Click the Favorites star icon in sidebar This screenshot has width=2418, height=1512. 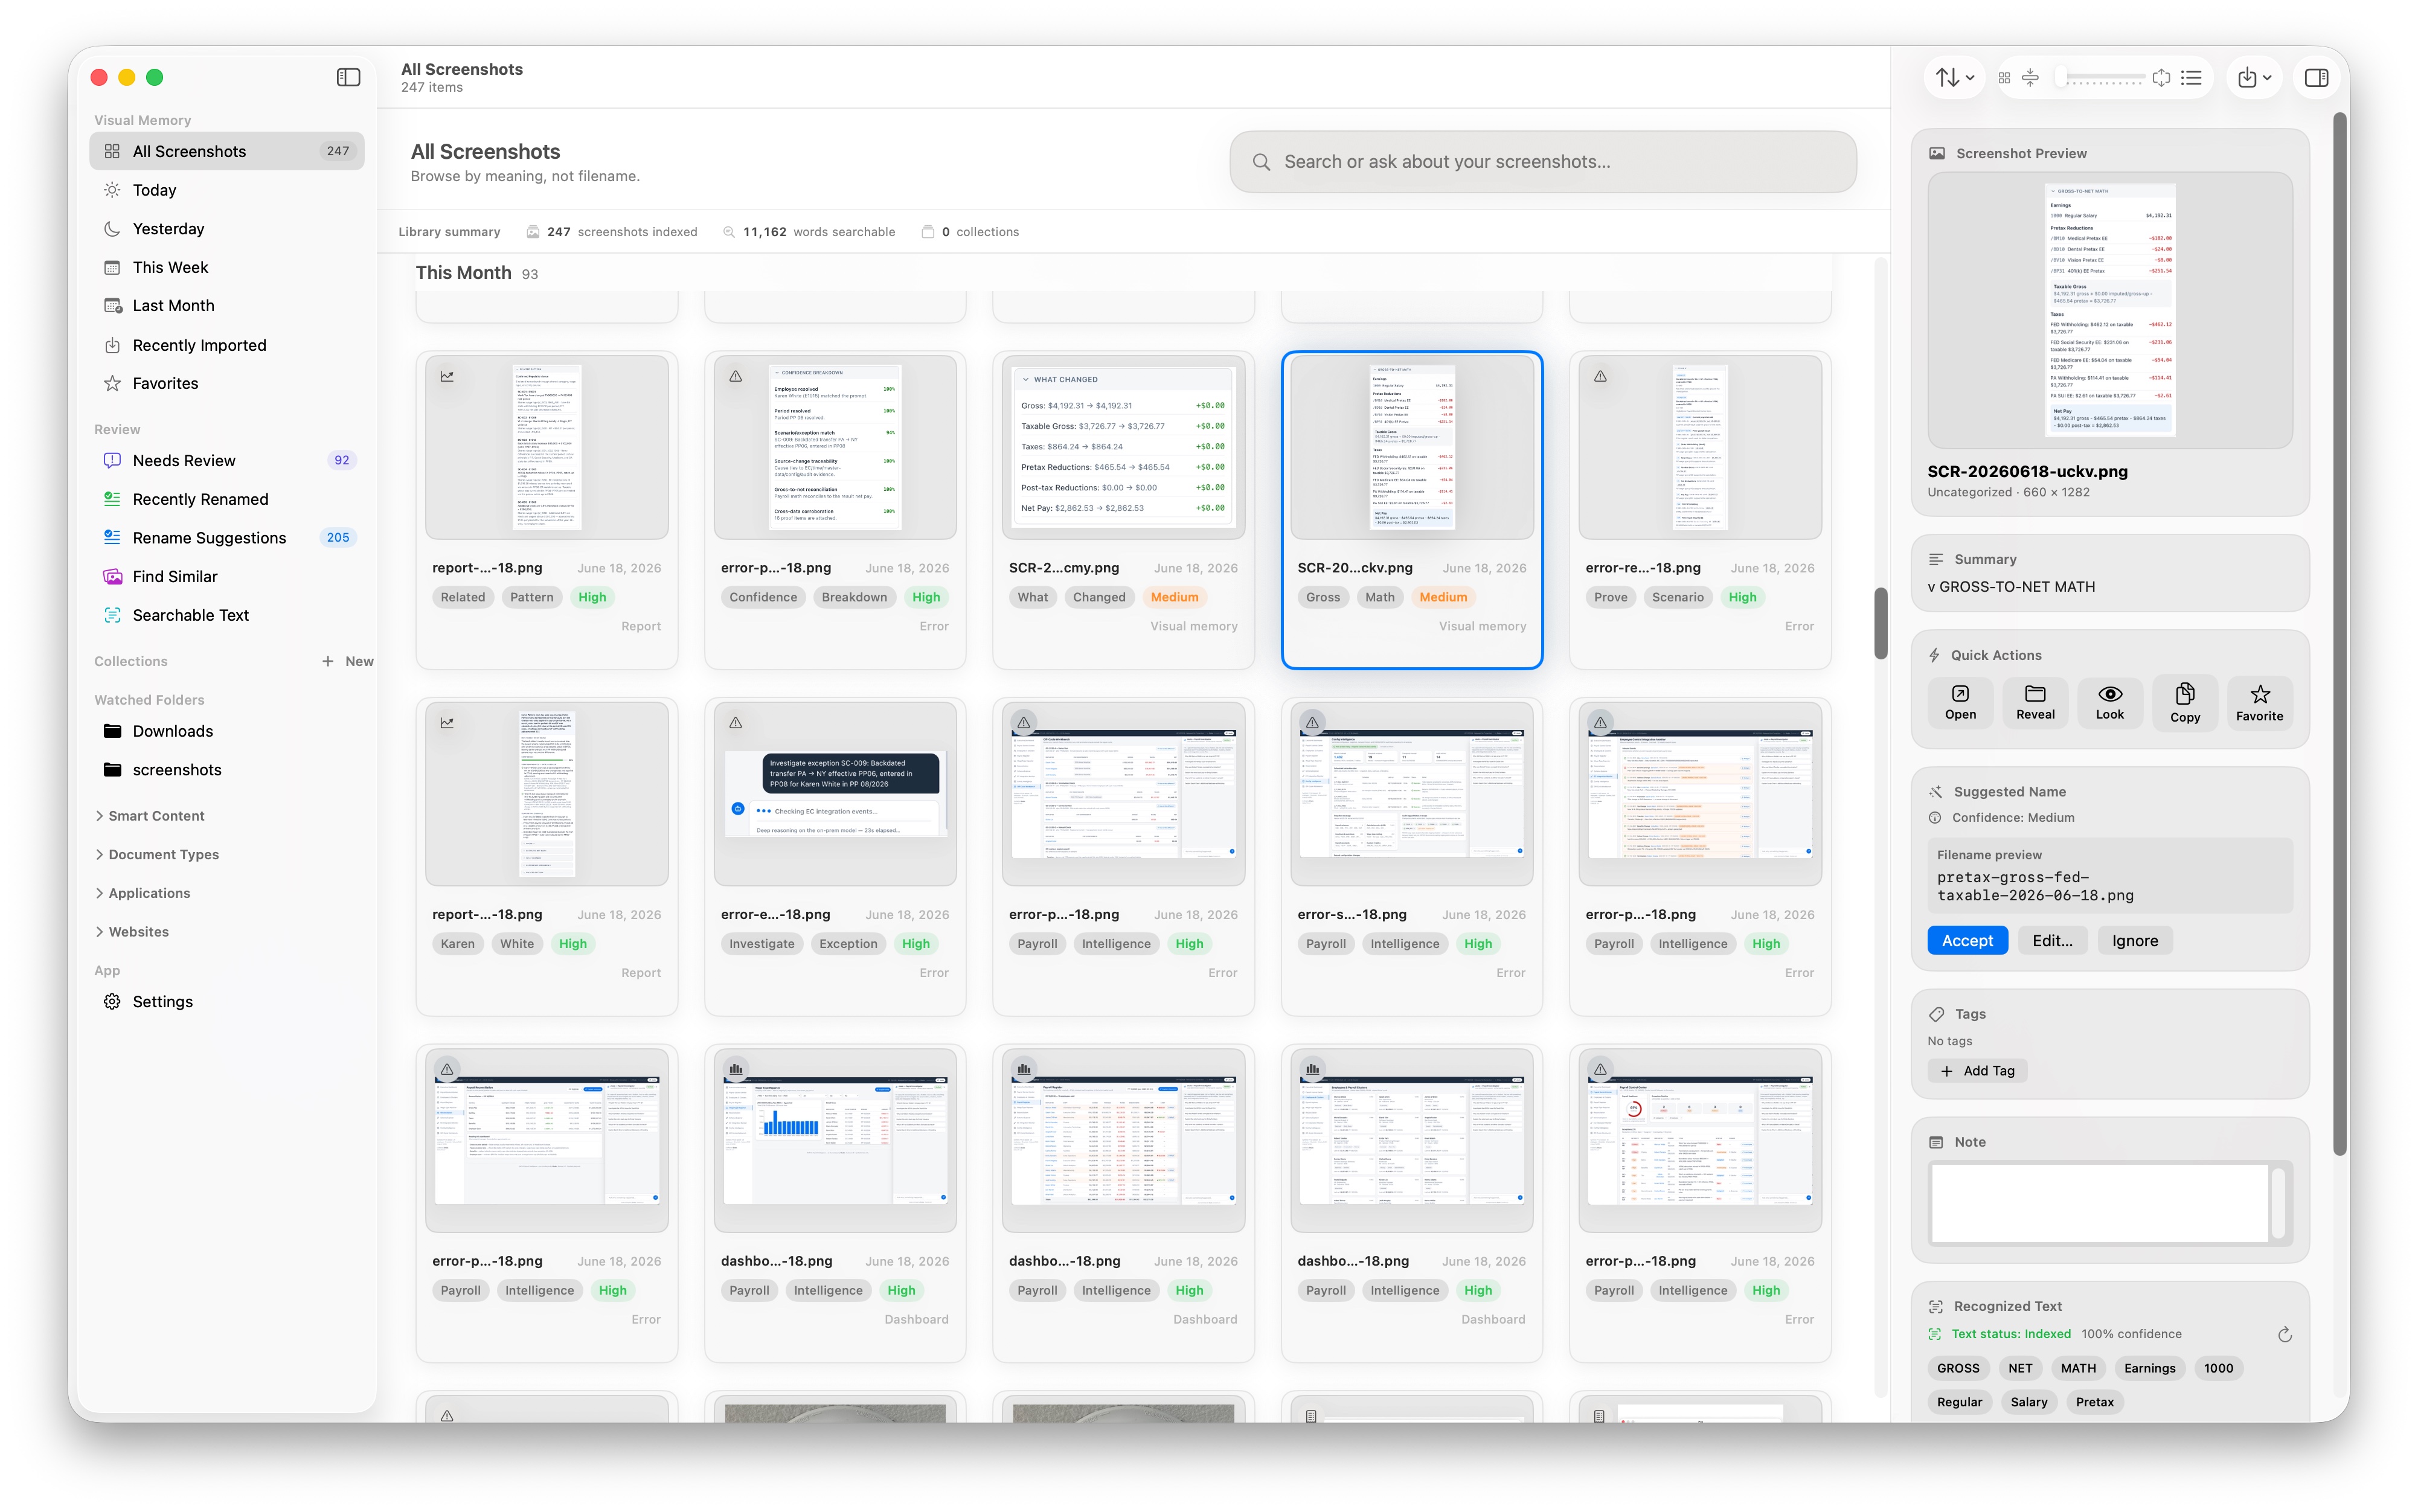click(x=112, y=383)
